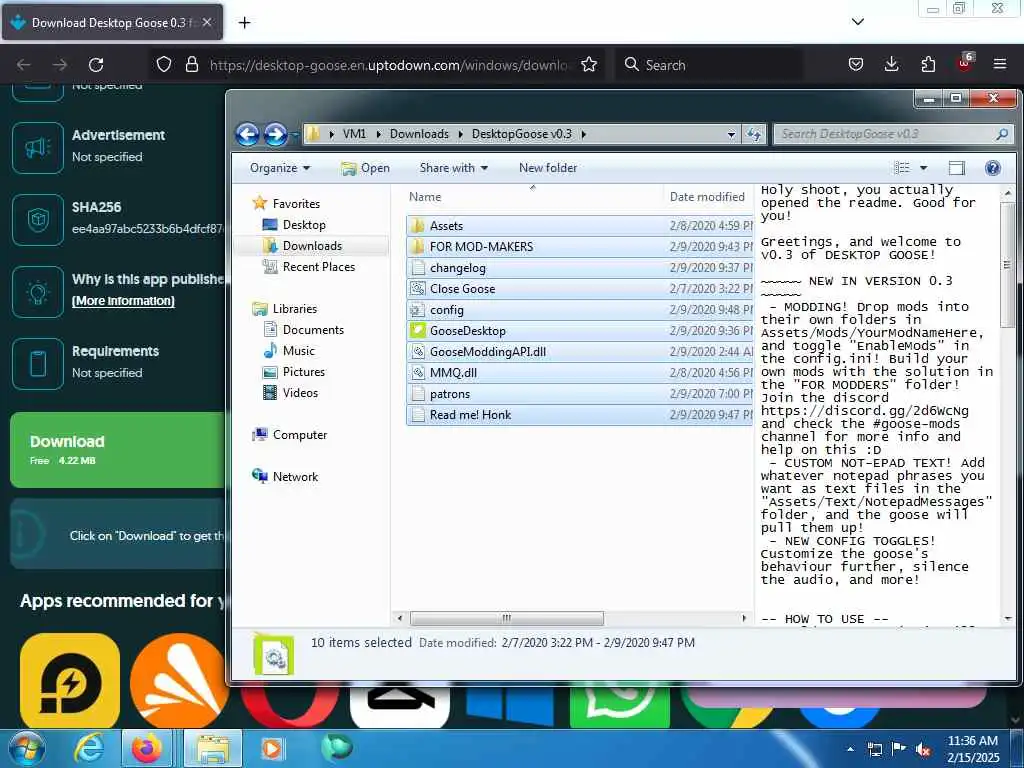This screenshot has height=768, width=1024.
Task: Open Firefox hamburger application menu
Action: 1000,64
